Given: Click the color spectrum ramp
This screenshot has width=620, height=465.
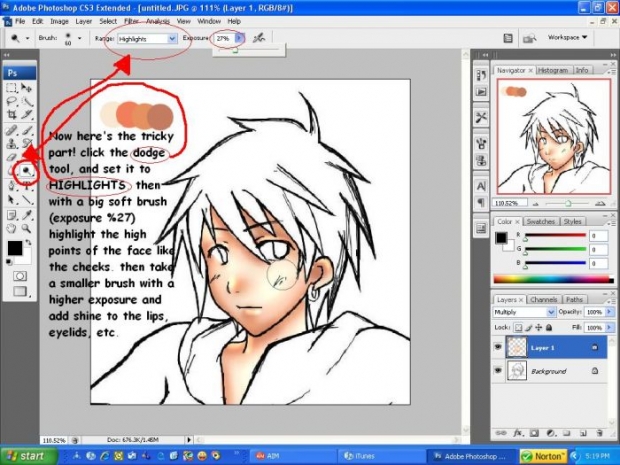Looking at the screenshot, I should click(x=553, y=279).
